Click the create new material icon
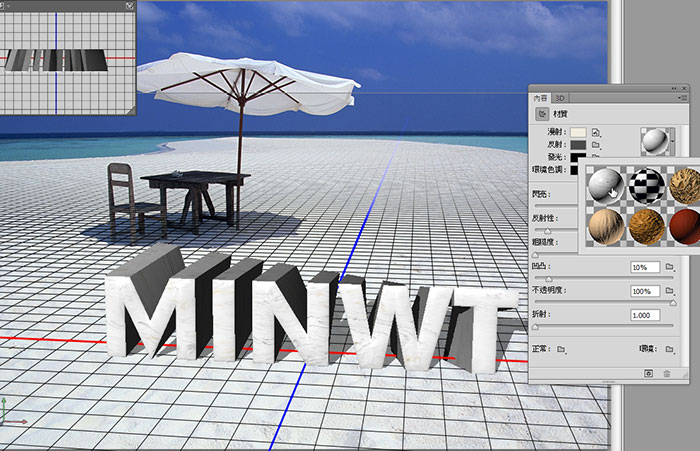 (648, 372)
